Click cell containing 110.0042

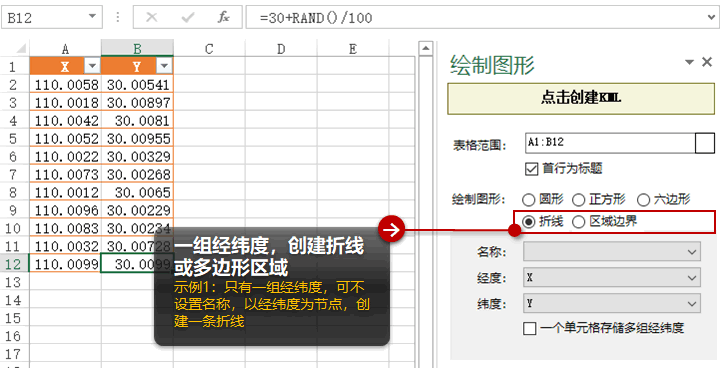tap(65, 120)
